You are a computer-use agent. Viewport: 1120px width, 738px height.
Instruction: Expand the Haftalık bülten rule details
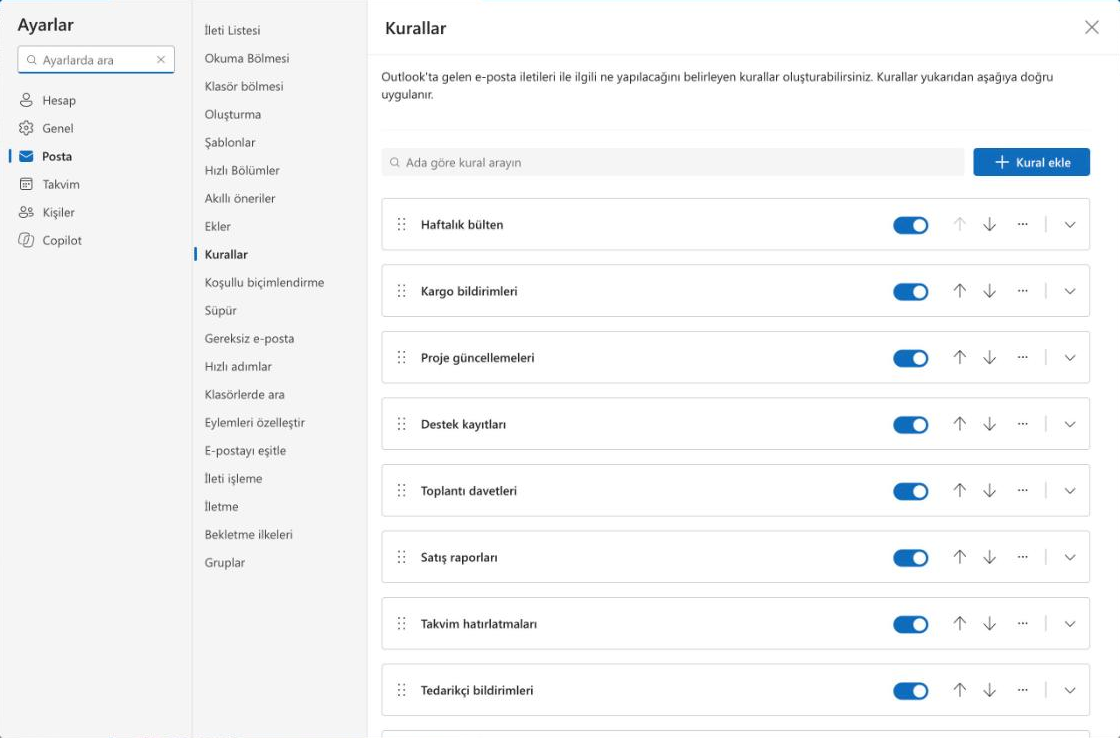1069,224
